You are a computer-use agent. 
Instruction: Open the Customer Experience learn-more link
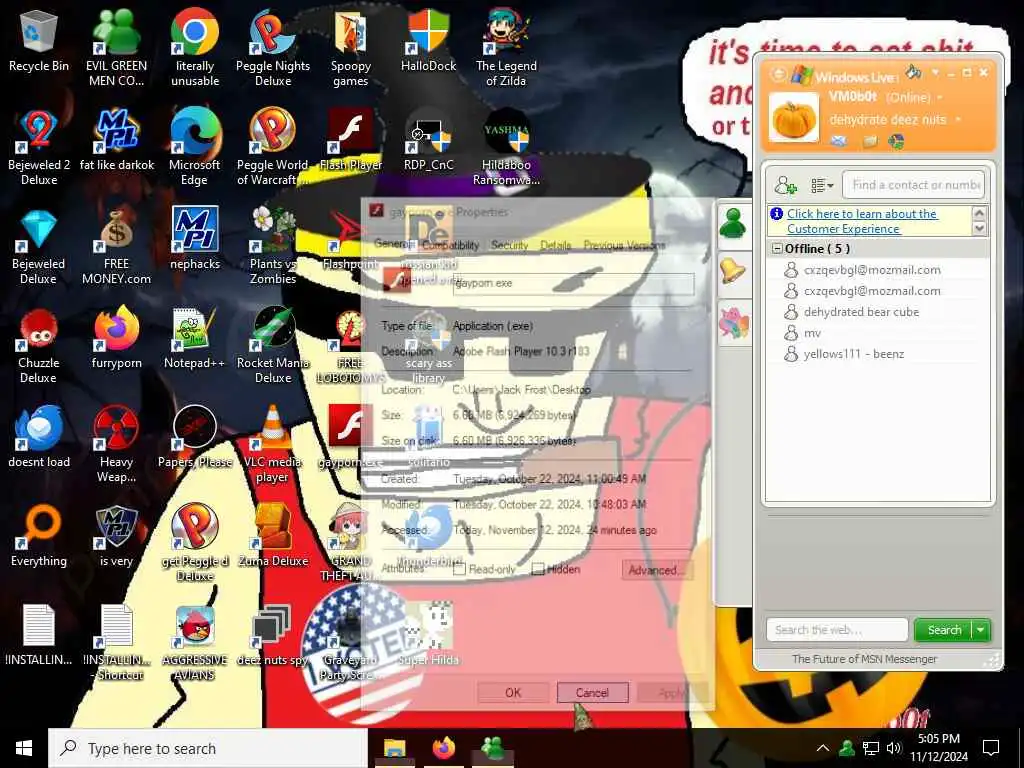pos(862,221)
